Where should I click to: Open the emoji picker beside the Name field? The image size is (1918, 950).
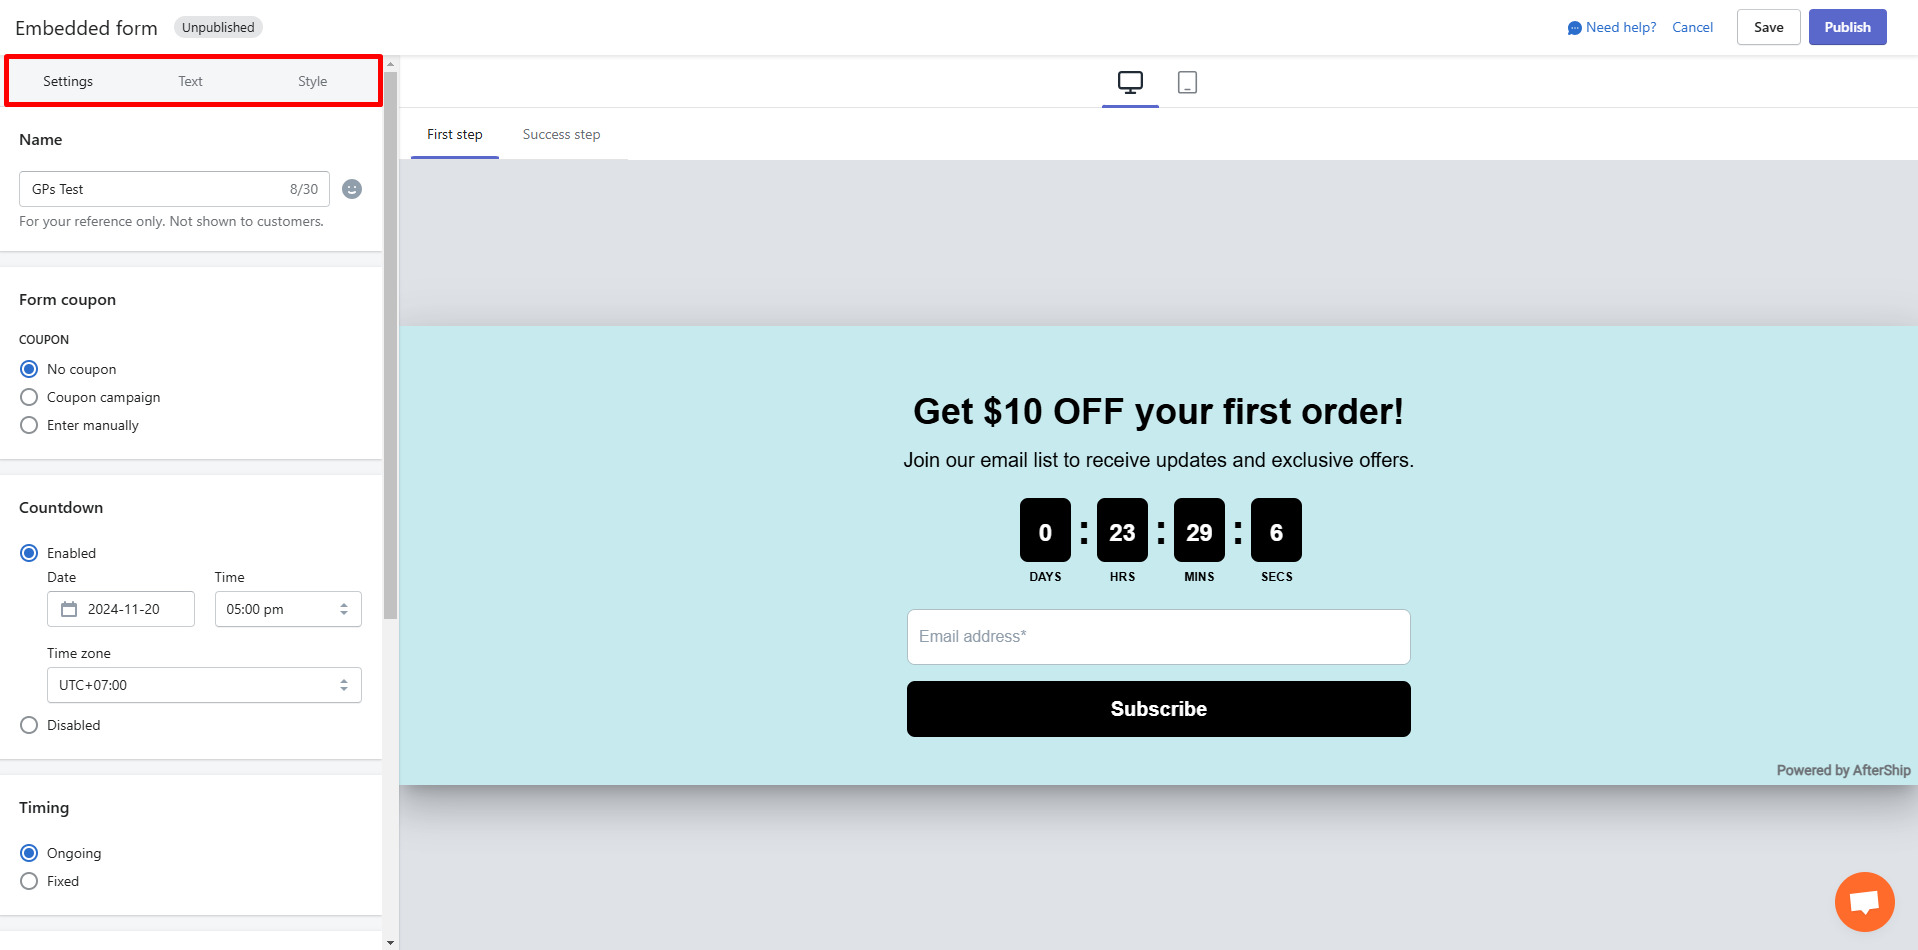pyautogui.click(x=351, y=189)
